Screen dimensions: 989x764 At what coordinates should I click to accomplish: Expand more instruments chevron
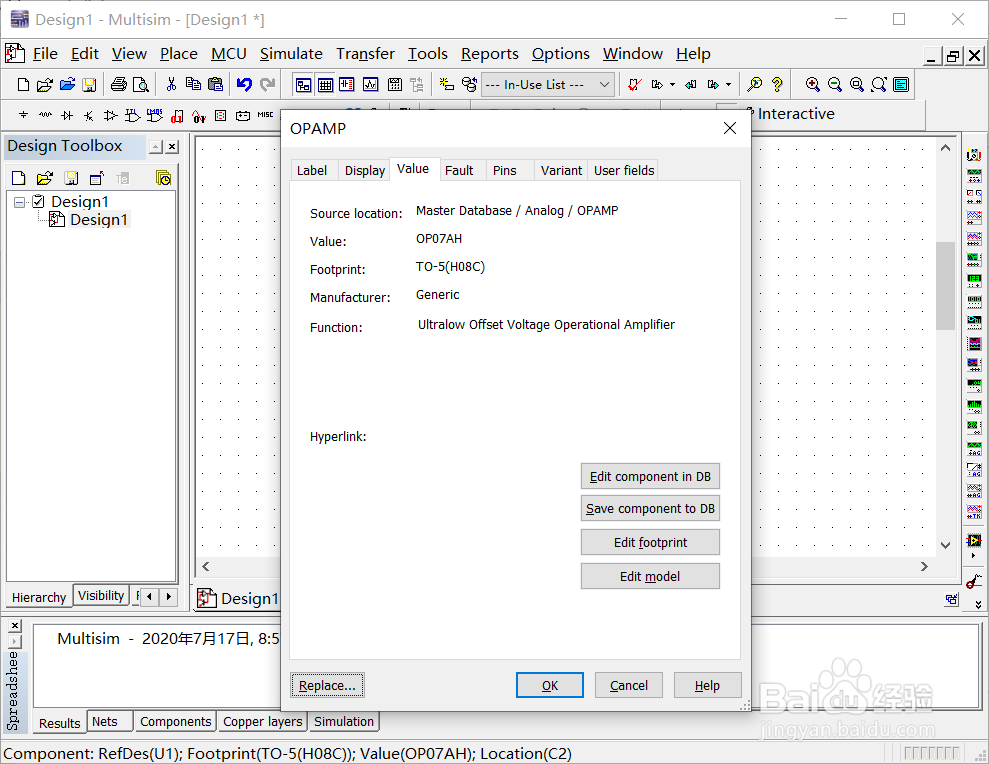tap(978, 605)
